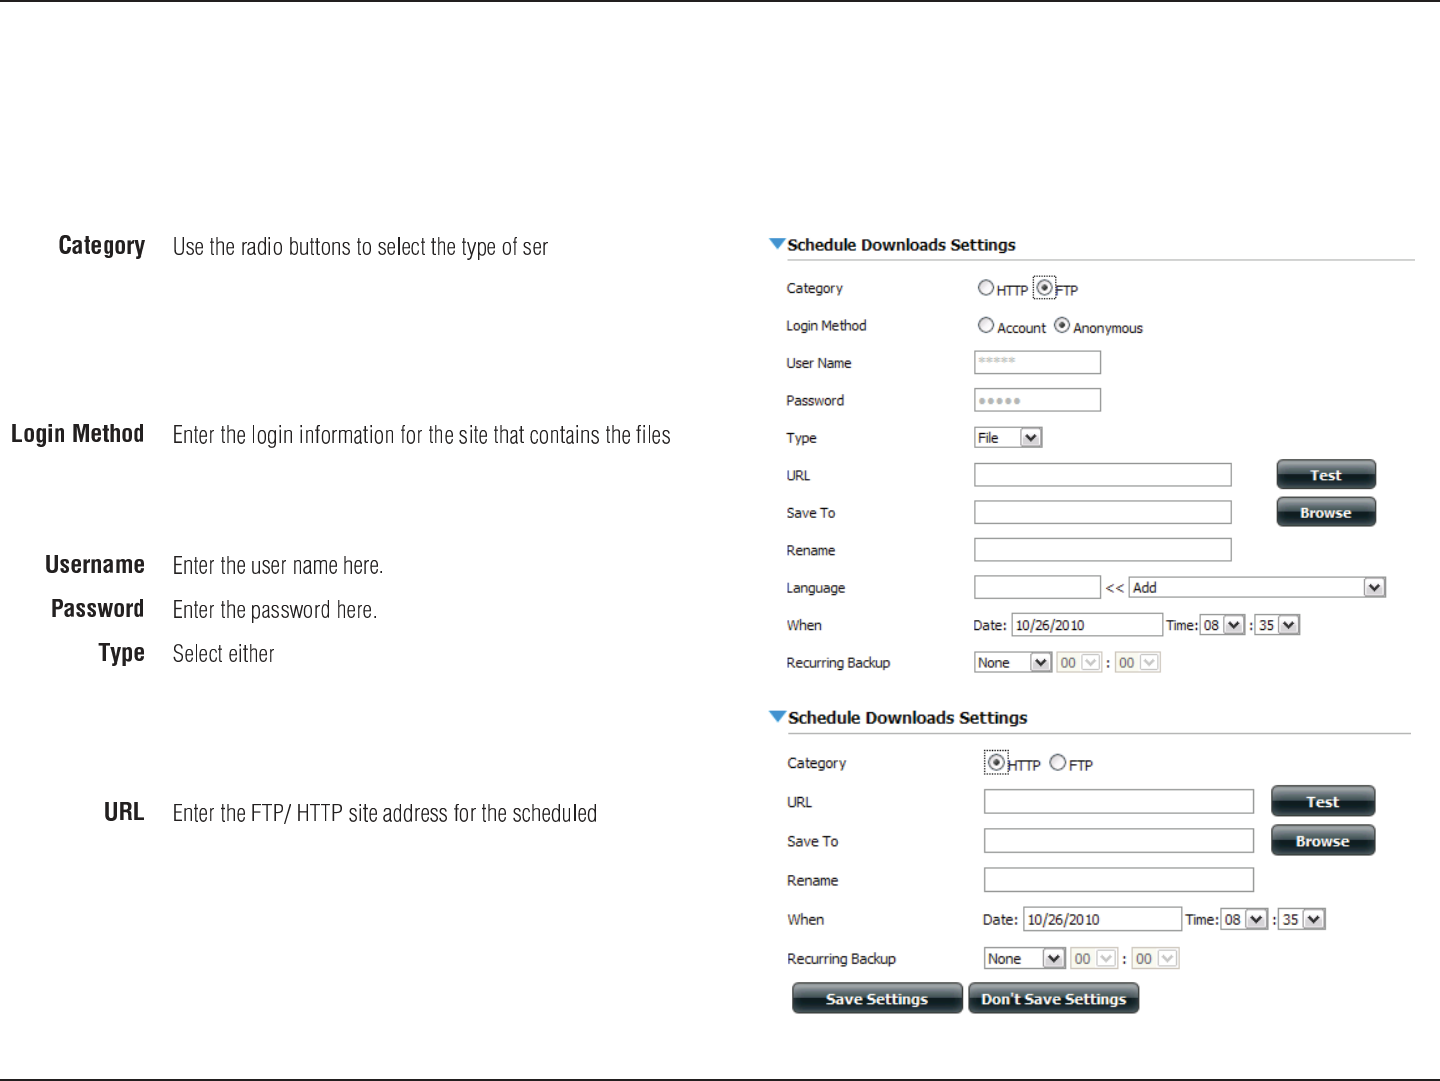This screenshot has width=1440, height=1081.
Task: Select the unselected FTP category radio button
Action: [x=1058, y=763]
